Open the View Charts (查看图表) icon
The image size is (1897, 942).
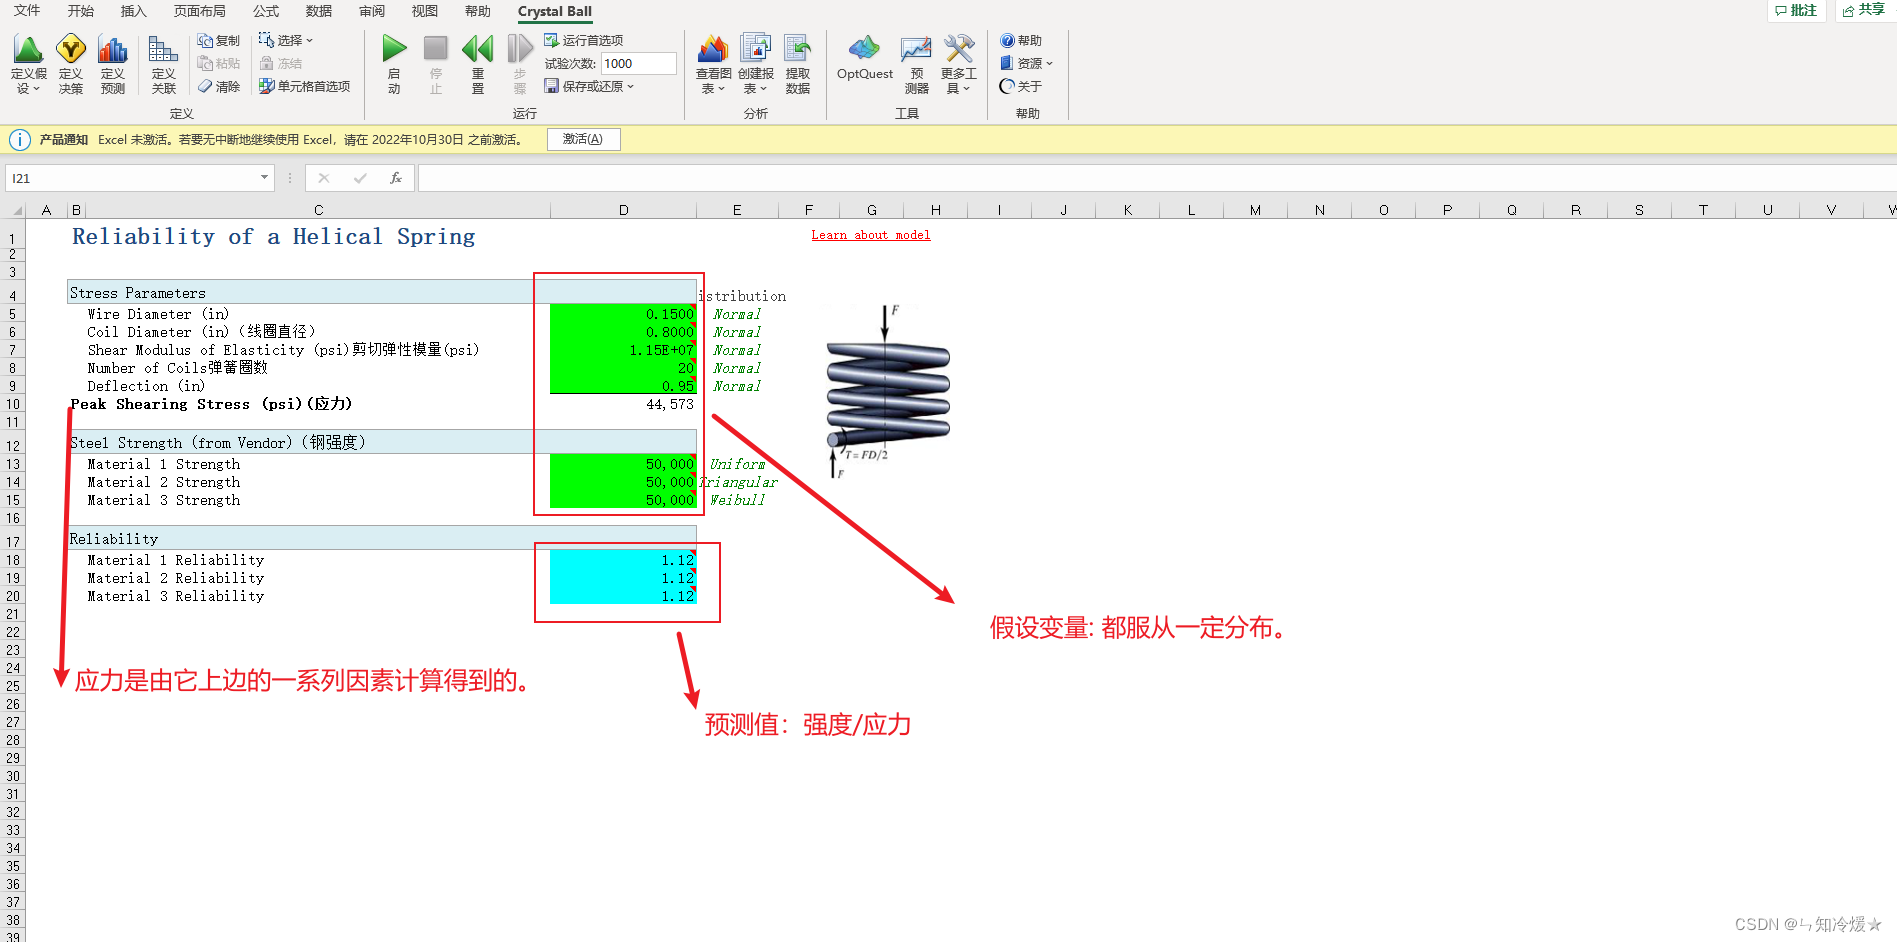pos(713,49)
